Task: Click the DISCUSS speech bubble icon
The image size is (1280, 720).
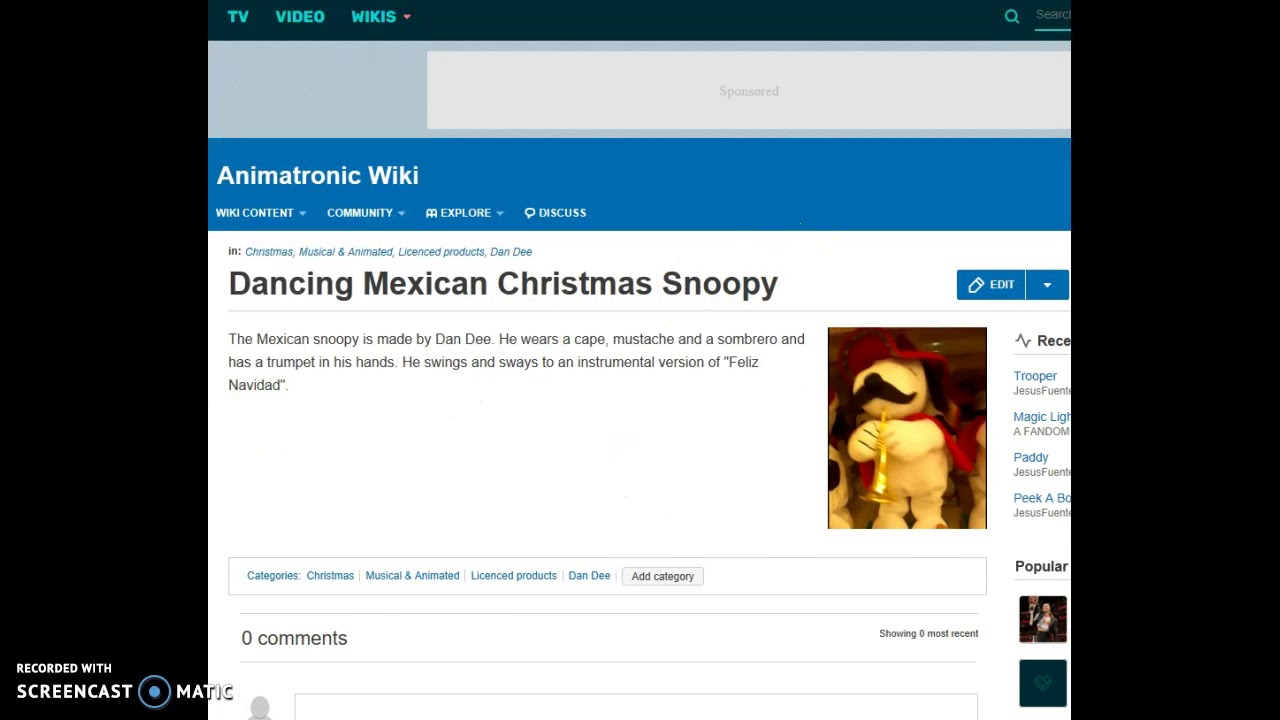Action: coord(530,213)
